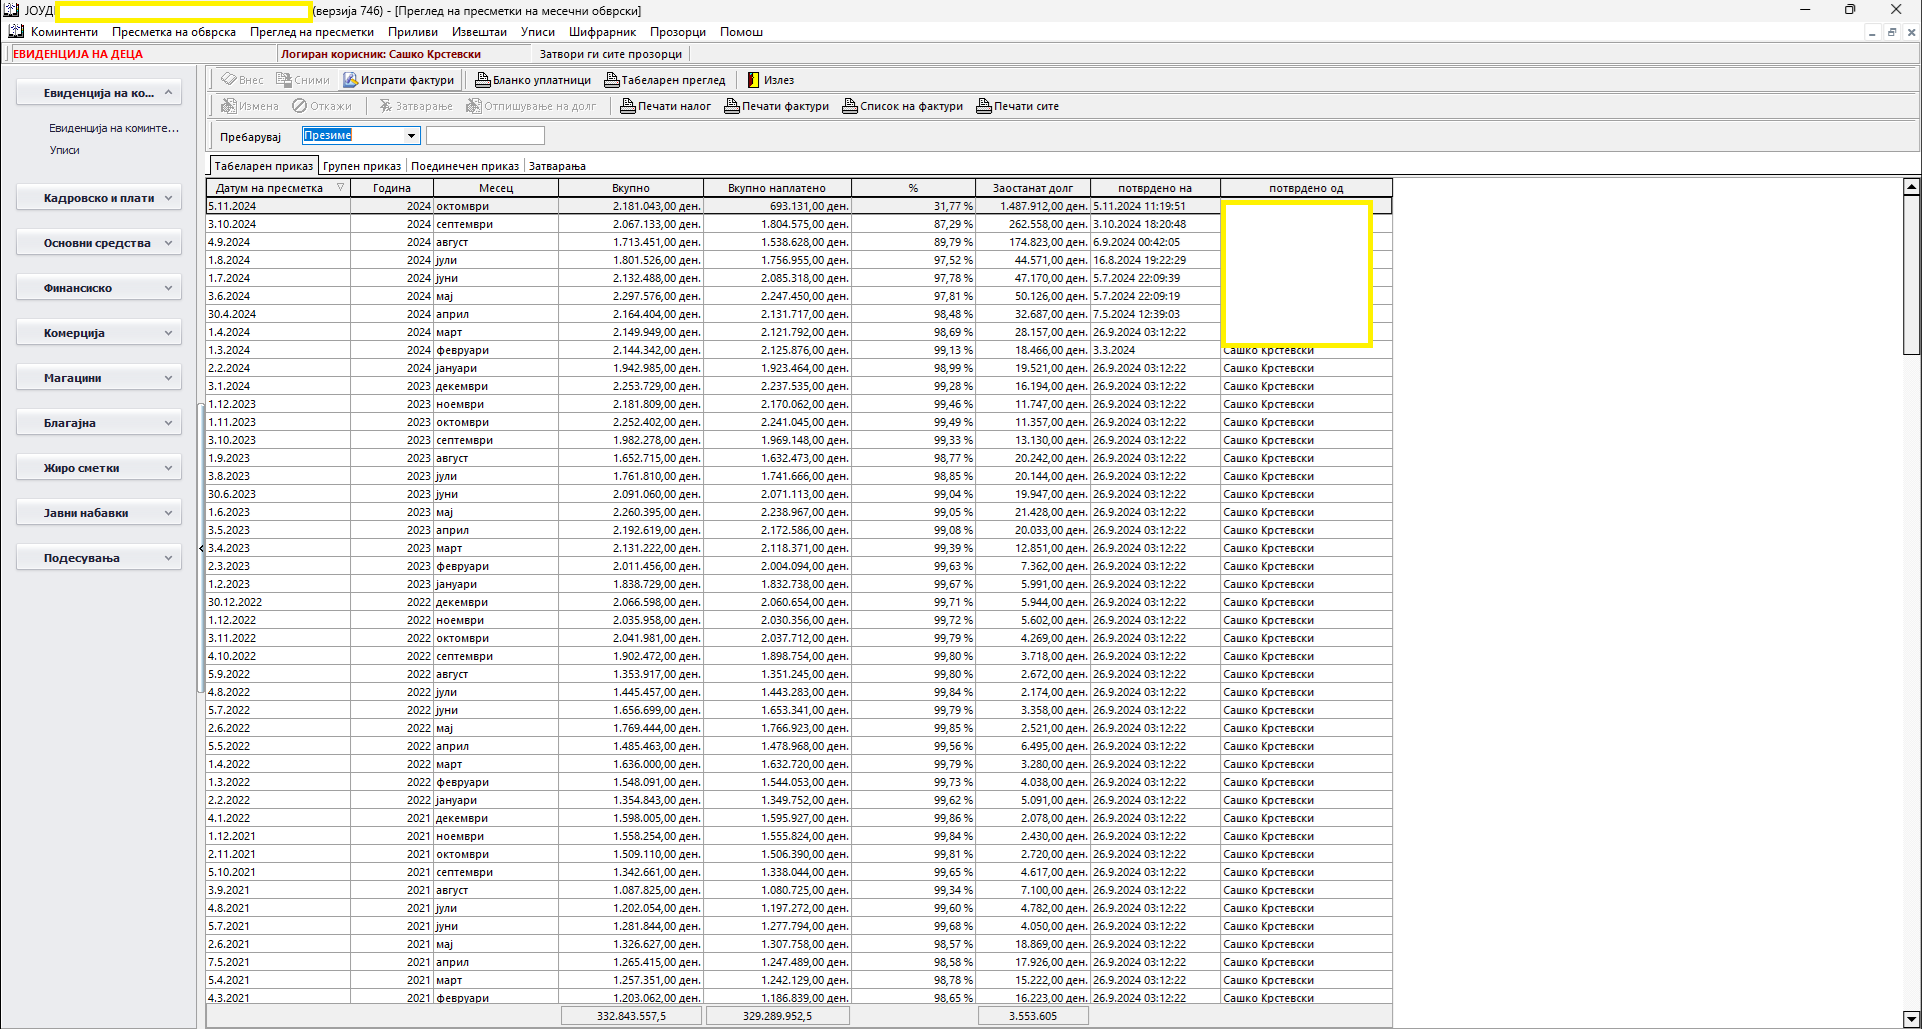
Task: Open Уписи menu
Action: coord(538,32)
